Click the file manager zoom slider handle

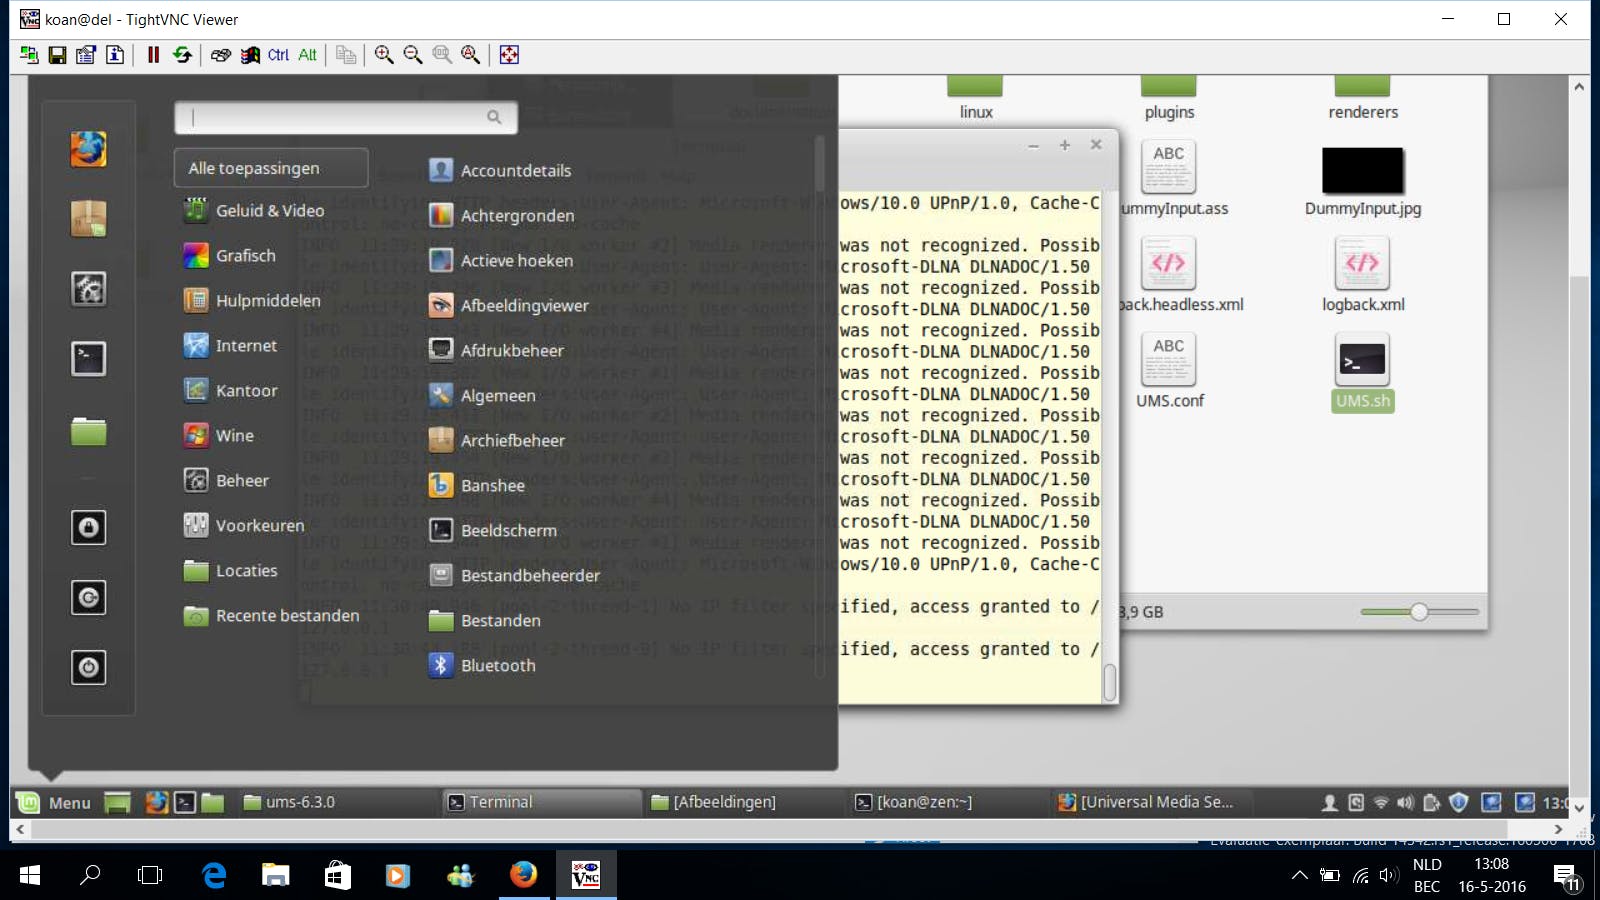(x=1419, y=612)
